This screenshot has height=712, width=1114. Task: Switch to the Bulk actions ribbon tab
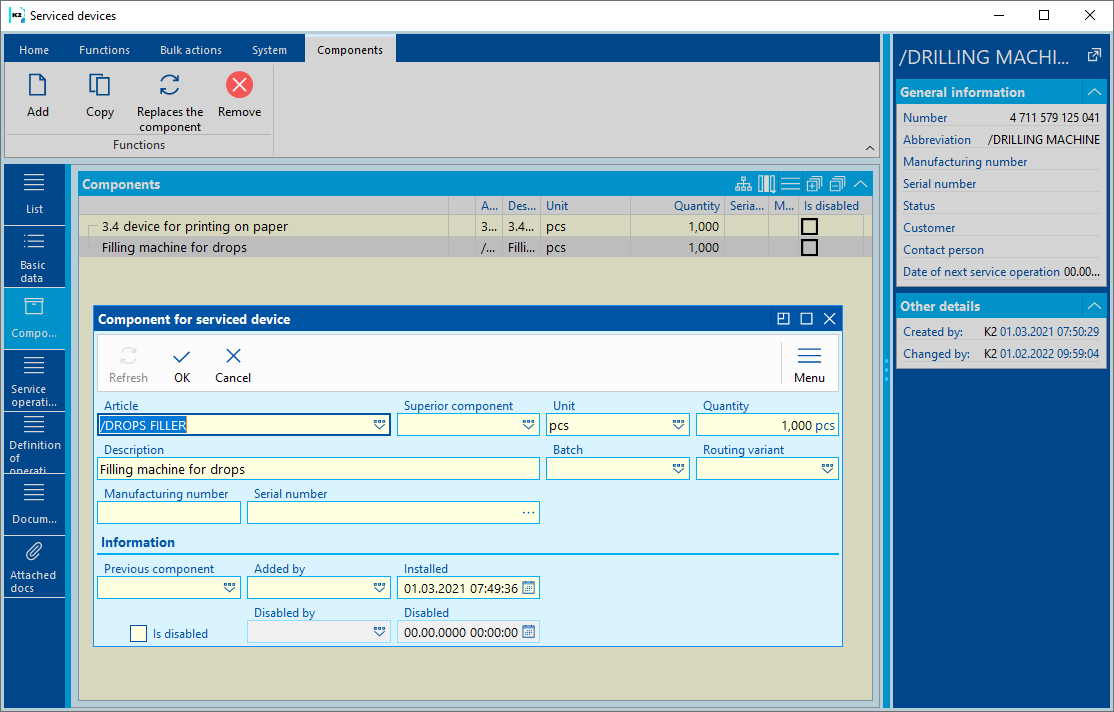click(x=190, y=50)
